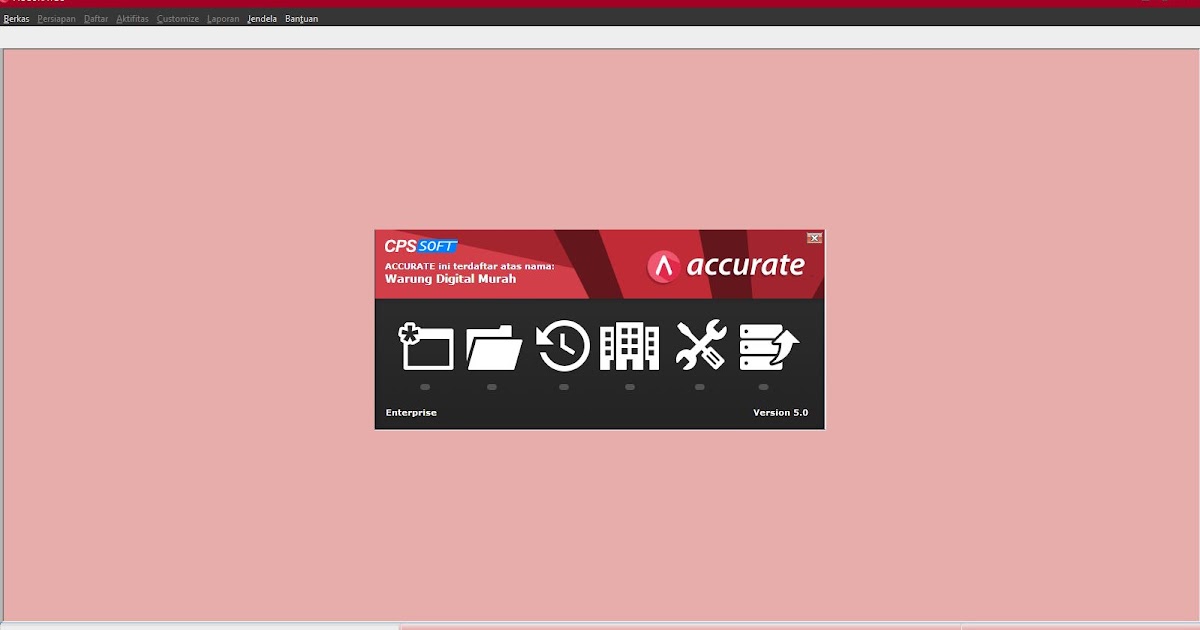
Task: Open the Jendela menu
Action: pyautogui.click(x=262, y=19)
